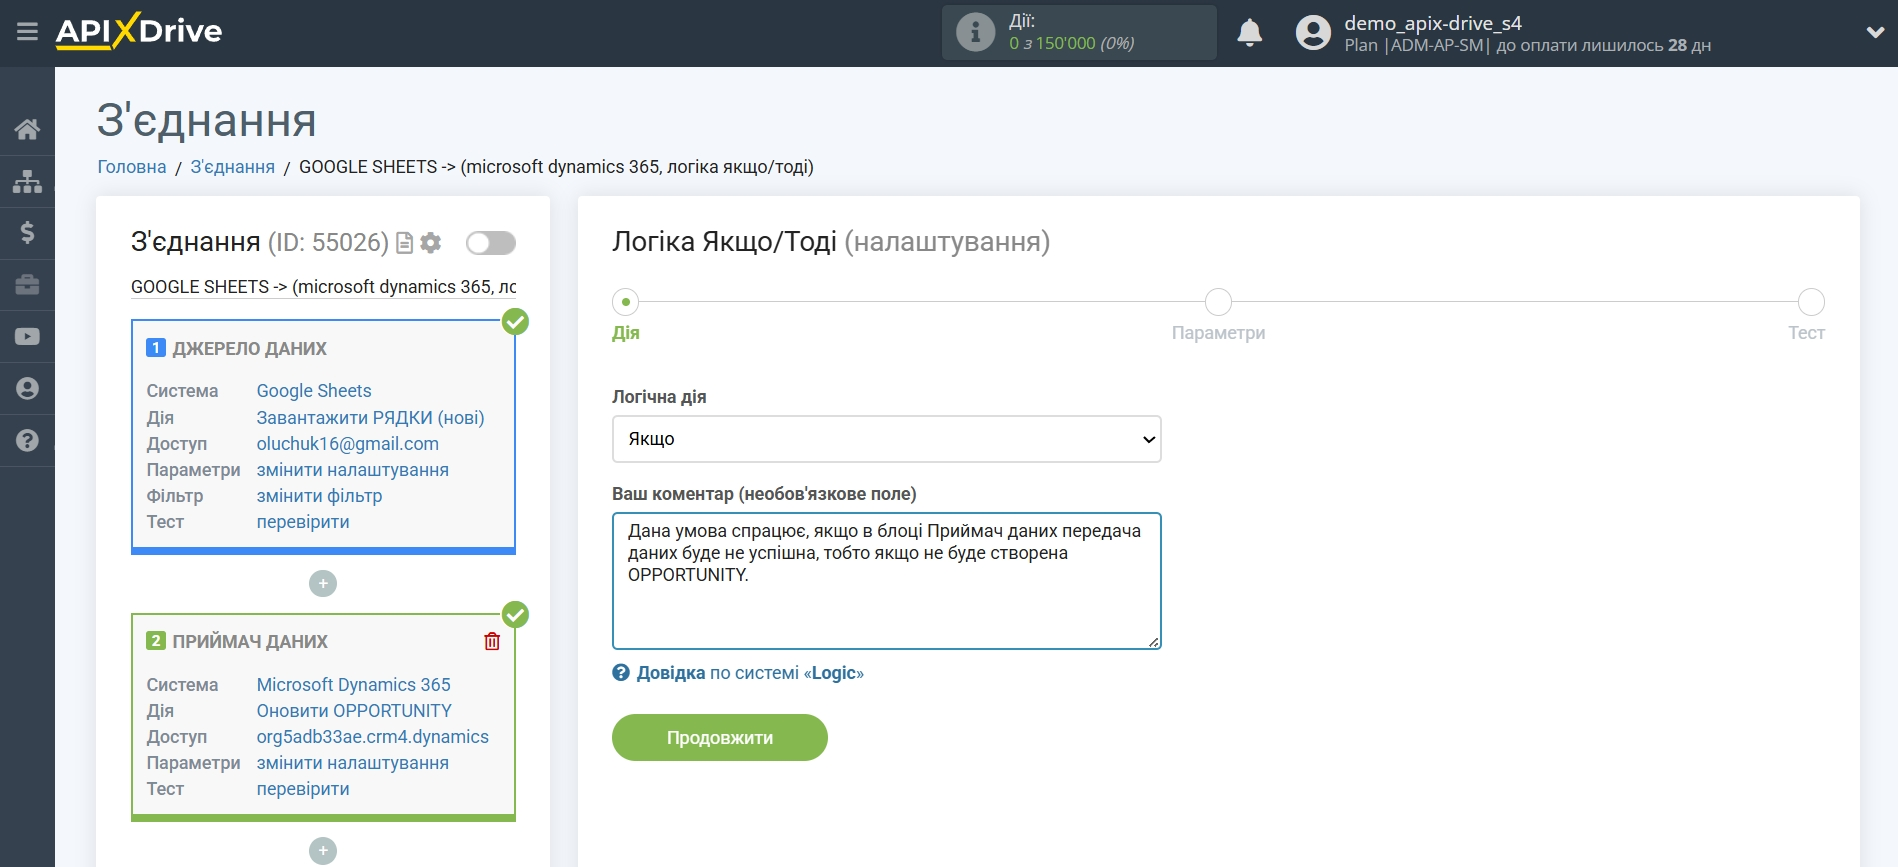The image size is (1898, 867).
Task: Click the comment text area
Action: click(886, 581)
